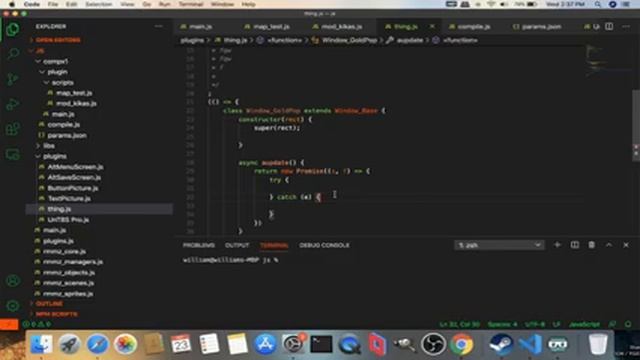Open the PROBLEMS panel tab
The image size is (640, 360).
199,245
